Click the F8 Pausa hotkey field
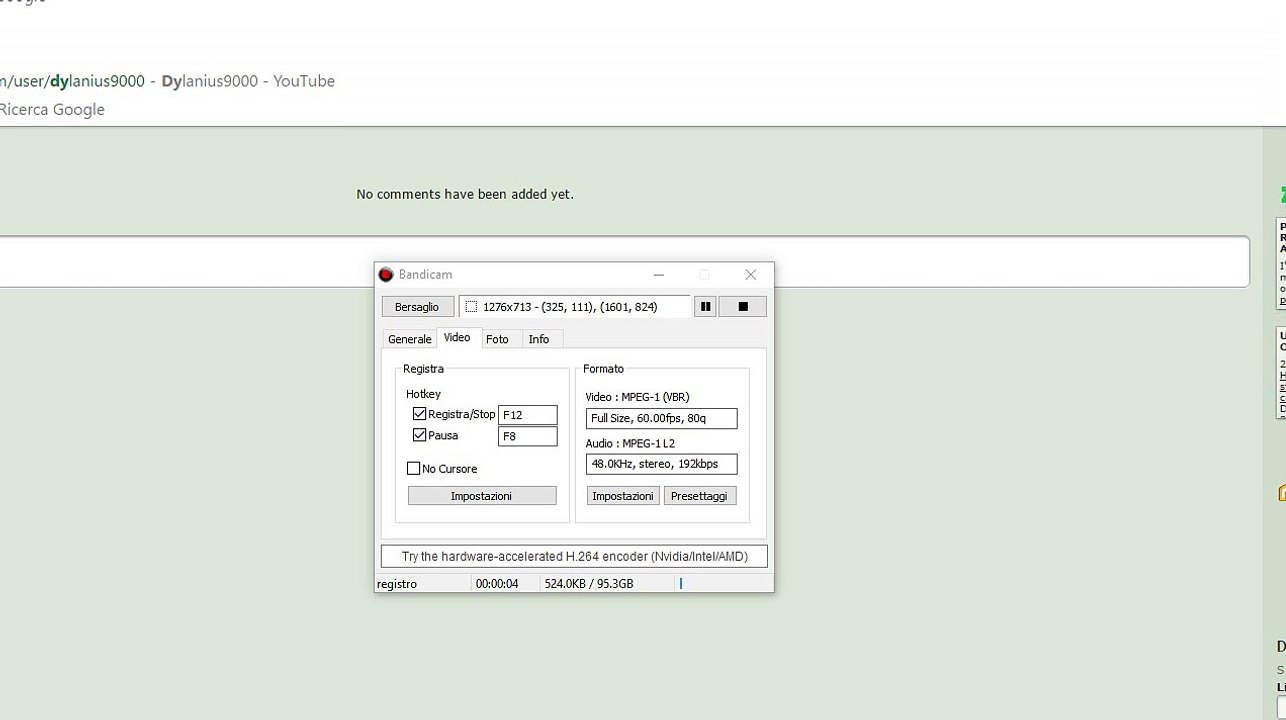Viewport: 1286px width, 720px height. 528,437
